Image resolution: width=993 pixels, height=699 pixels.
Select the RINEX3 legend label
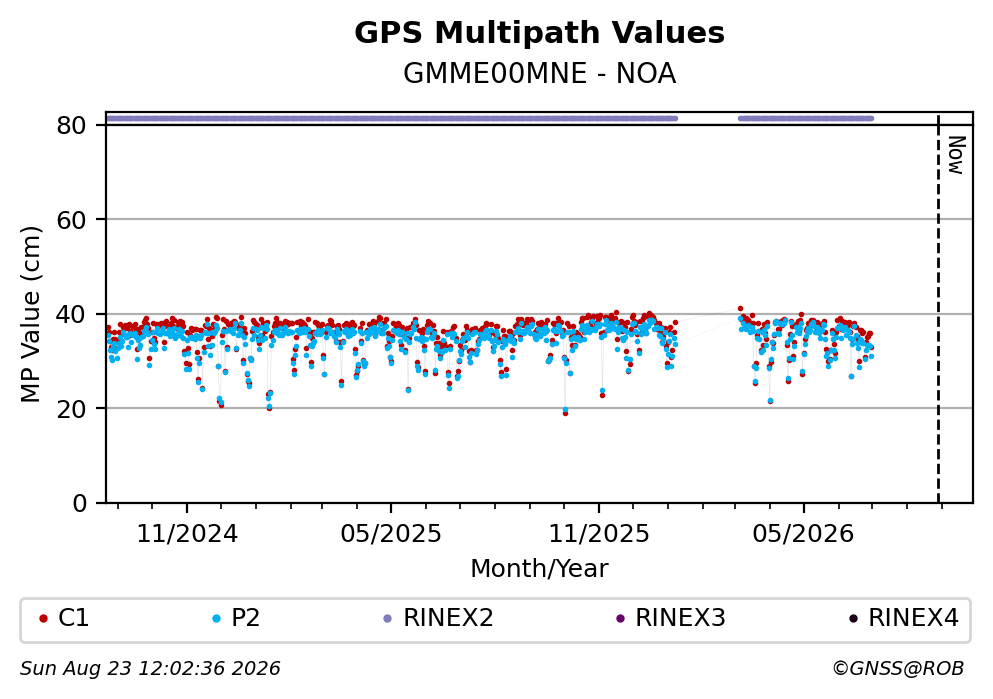(680, 618)
